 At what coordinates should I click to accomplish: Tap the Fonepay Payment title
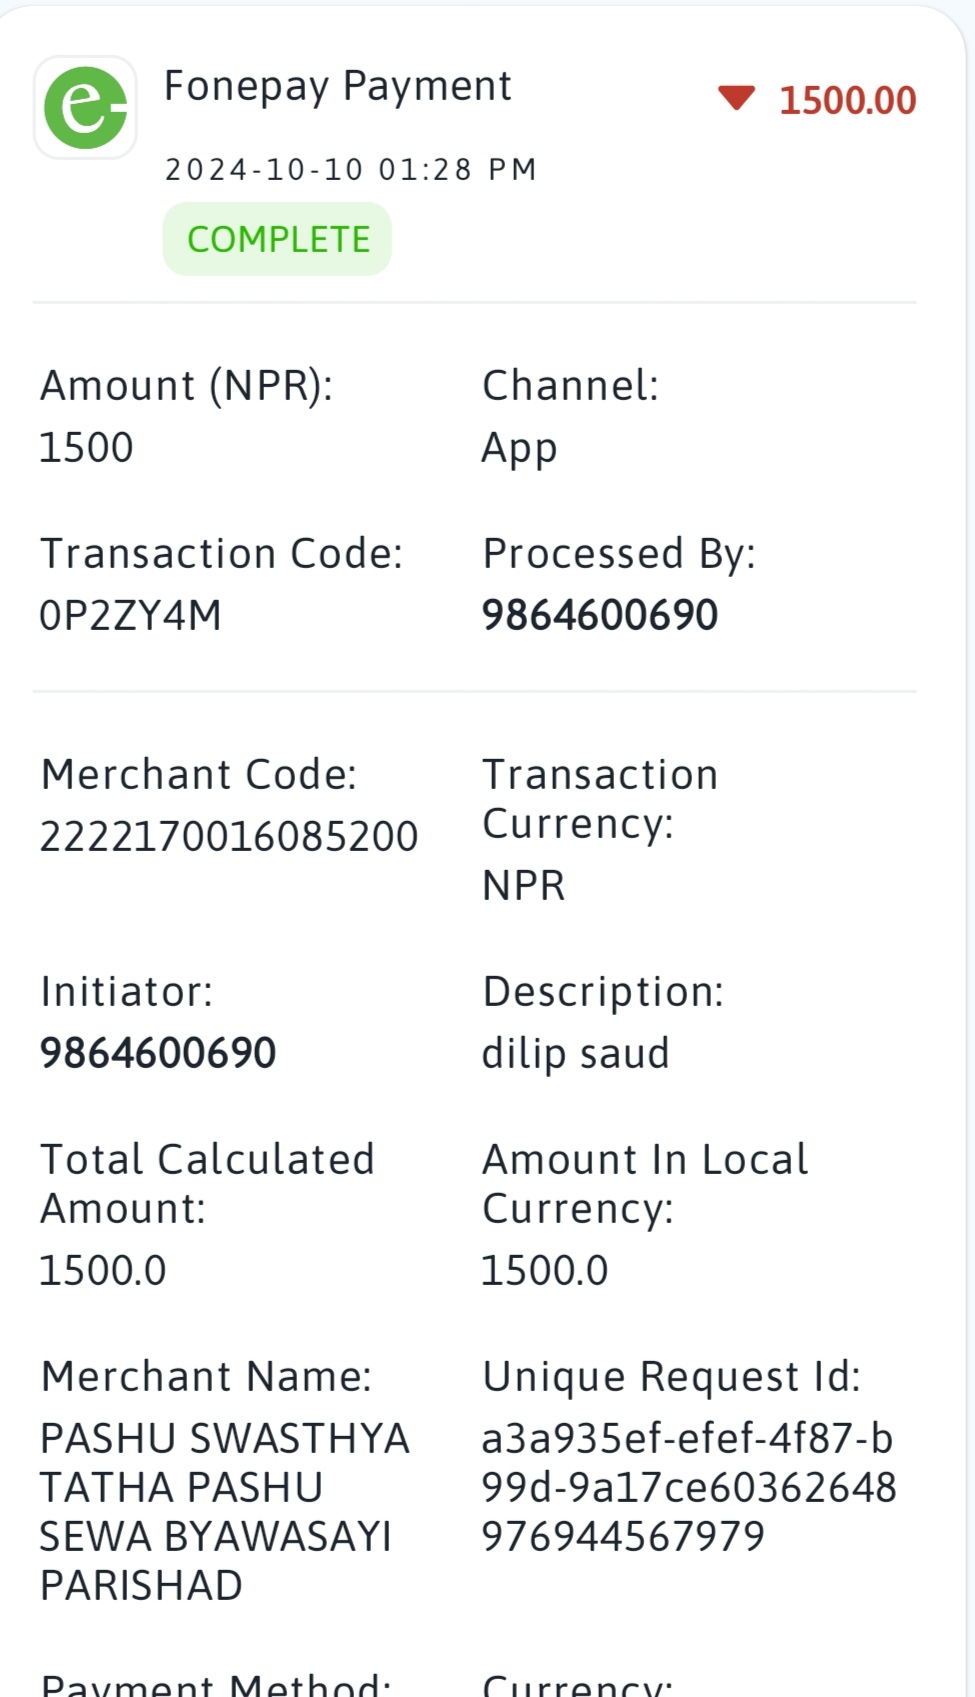338,87
